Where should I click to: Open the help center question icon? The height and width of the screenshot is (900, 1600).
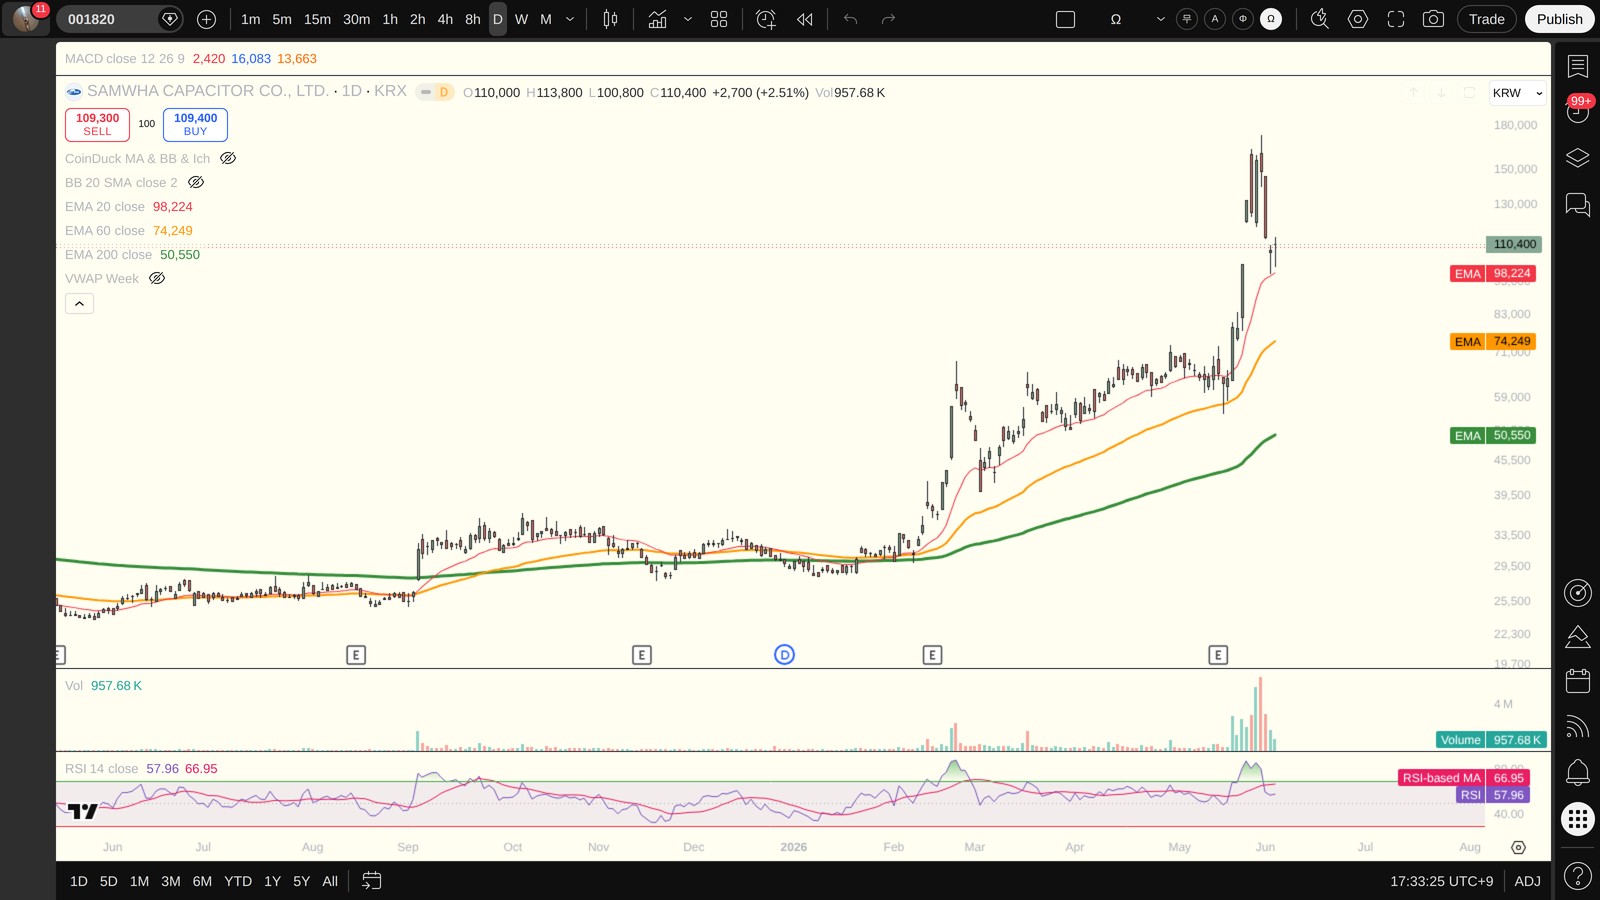(1578, 877)
